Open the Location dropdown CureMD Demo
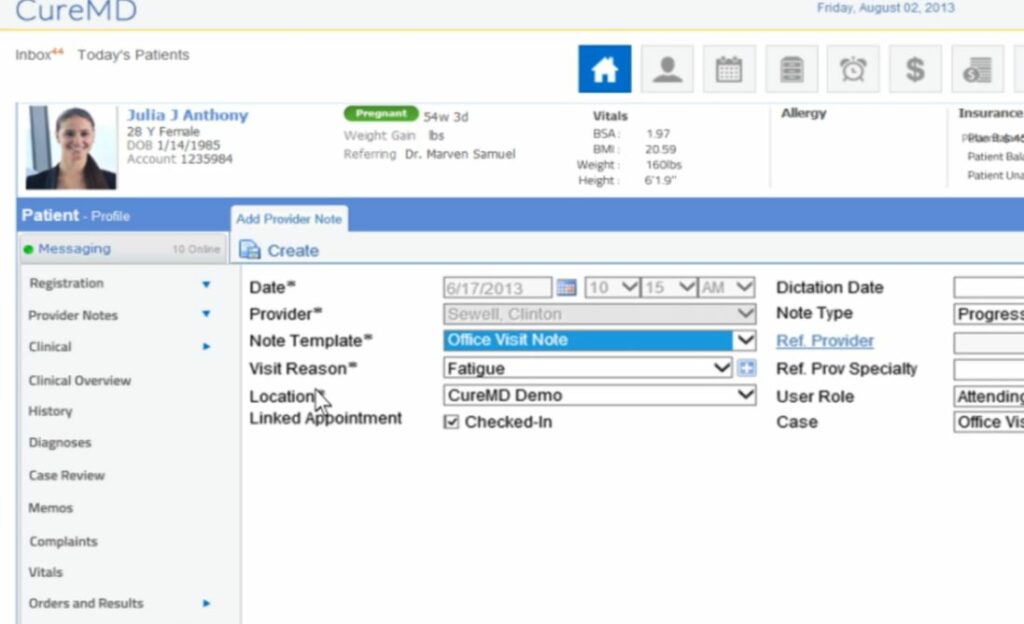Image resolution: width=1024 pixels, height=624 pixels. [x=600, y=395]
